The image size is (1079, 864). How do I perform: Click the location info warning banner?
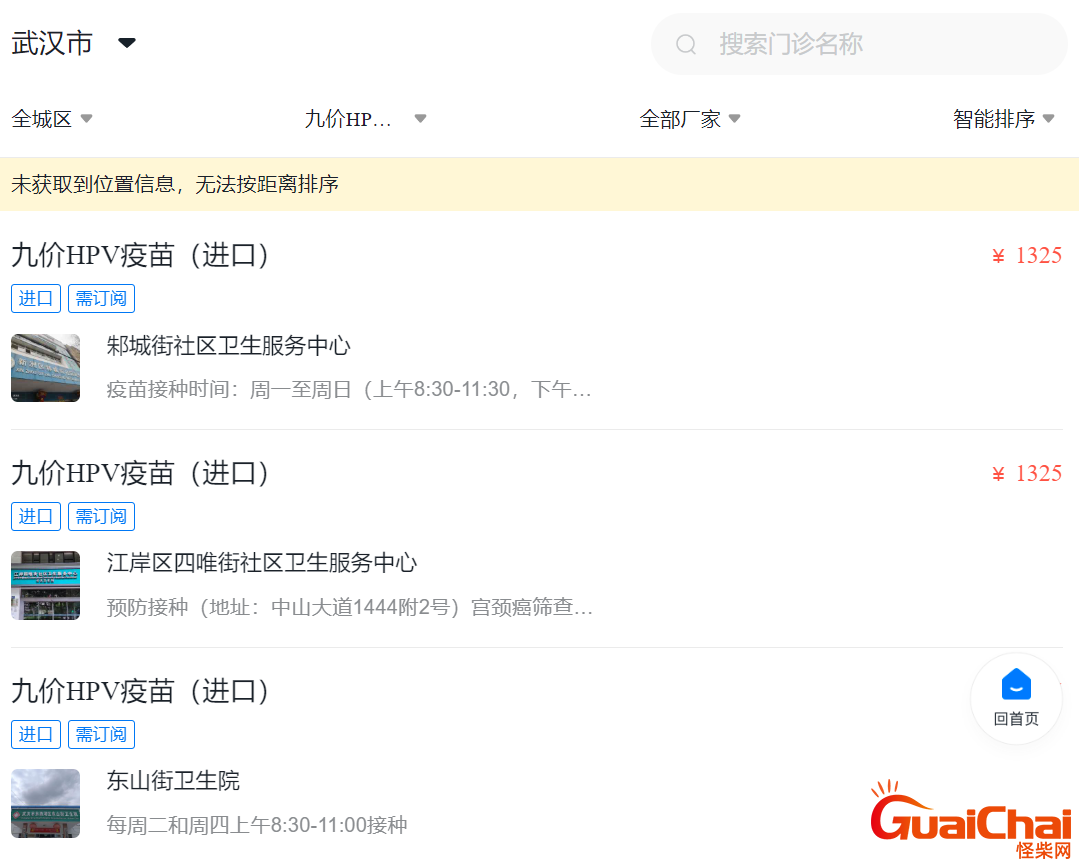click(x=539, y=184)
